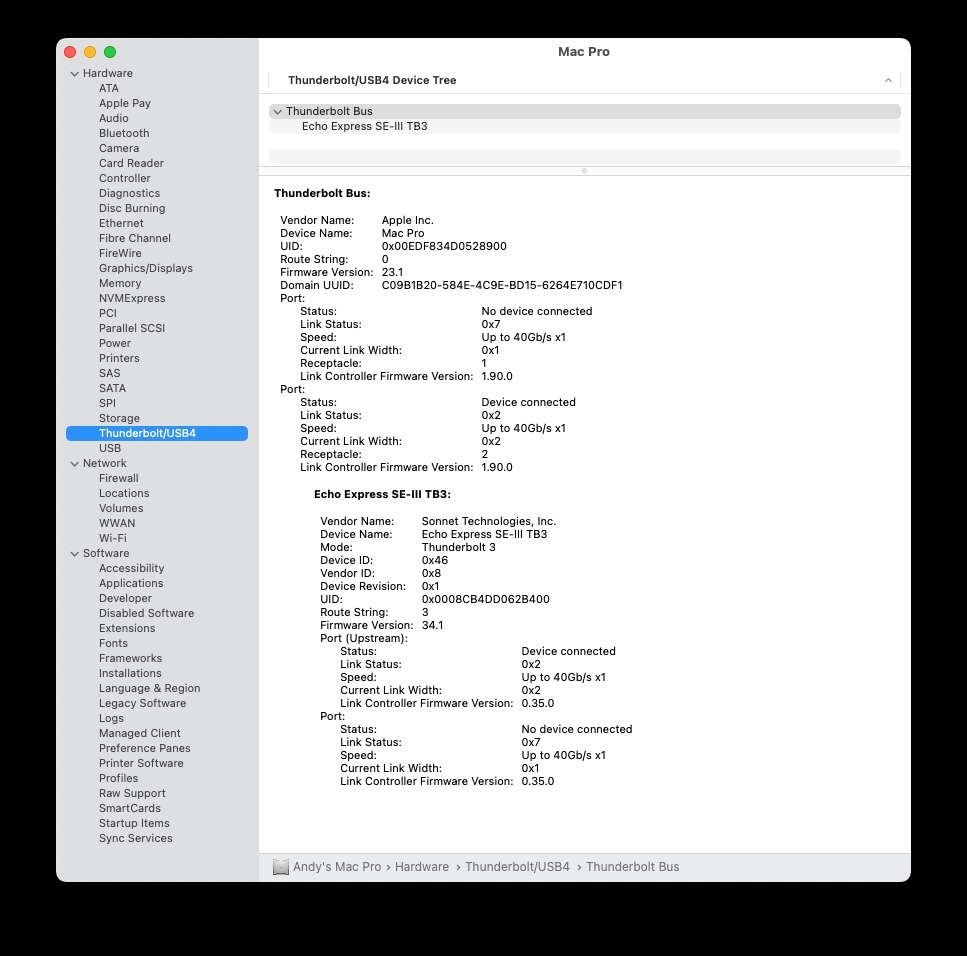Open Sync Services in the sidebar
Image resolution: width=967 pixels, height=956 pixels.
(136, 838)
